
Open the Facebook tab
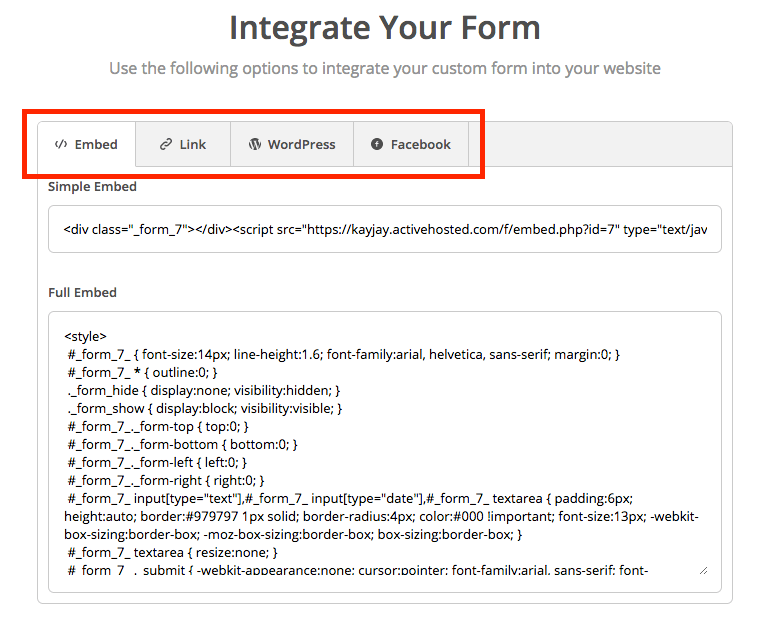point(411,144)
